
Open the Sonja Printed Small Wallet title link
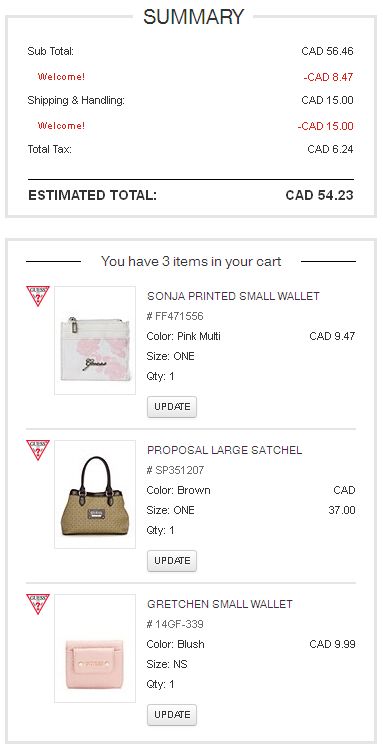tap(233, 296)
